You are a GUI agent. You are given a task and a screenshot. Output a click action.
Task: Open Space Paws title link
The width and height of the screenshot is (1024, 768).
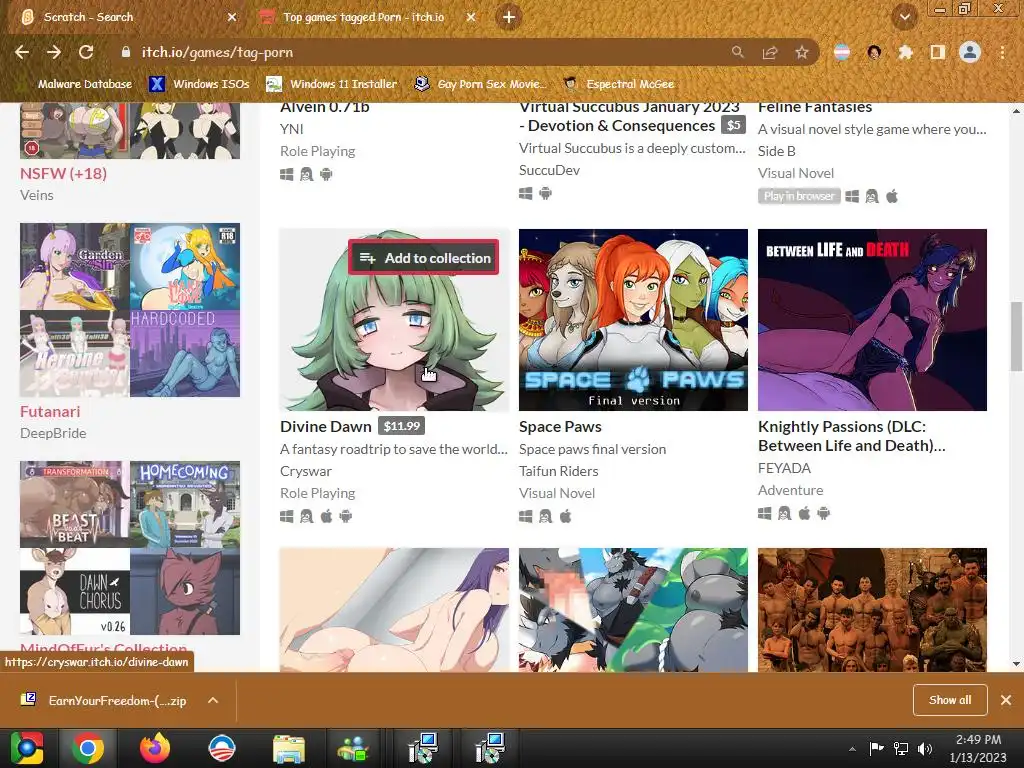click(x=560, y=426)
